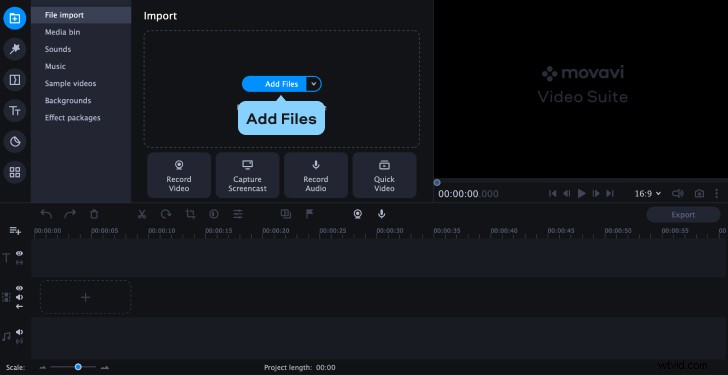The width and height of the screenshot is (728, 375).
Task: Open the Color adjustment icon
Action: click(214, 214)
